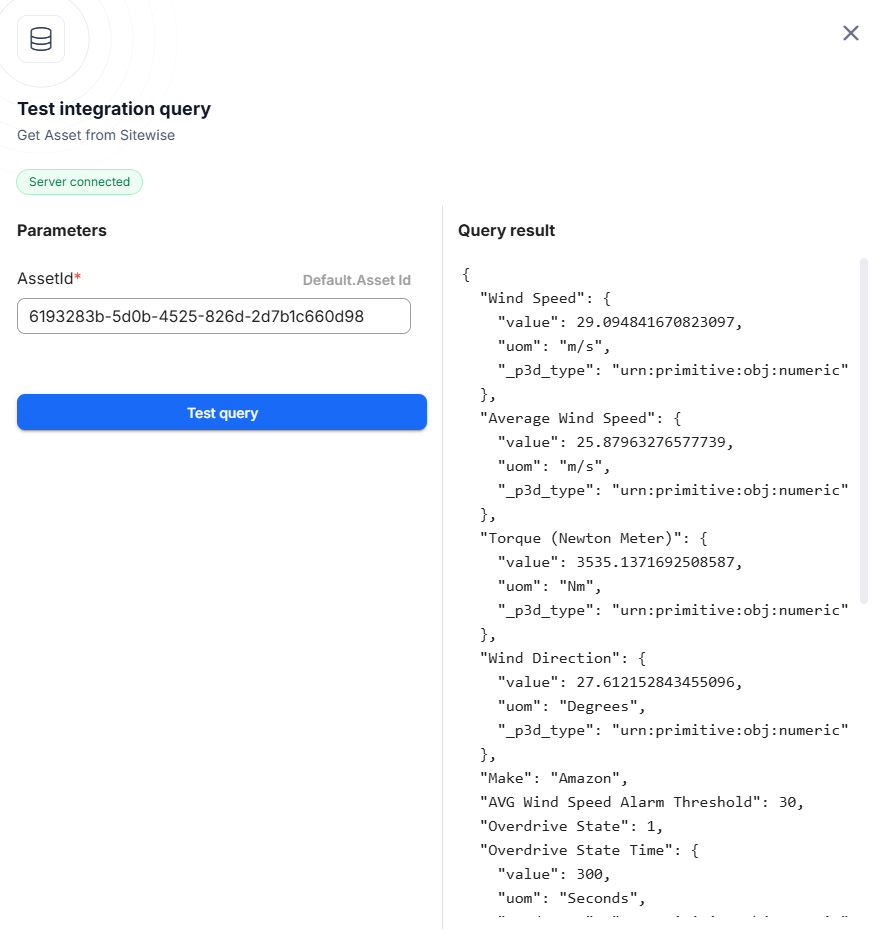
Task: Click the Query result section heading
Action: [506, 230]
